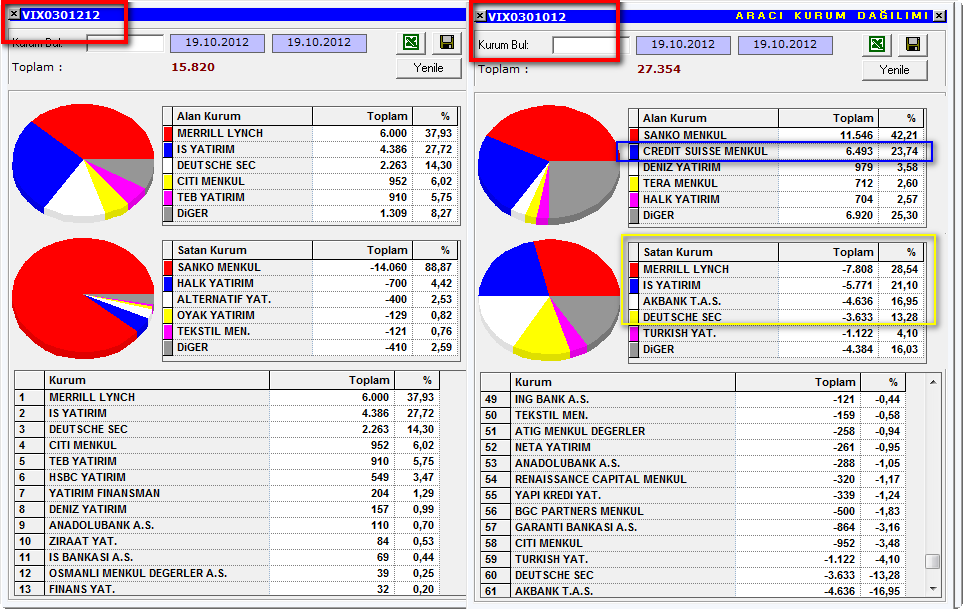Click Yenile button in VIX0301012 window

(894, 70)
